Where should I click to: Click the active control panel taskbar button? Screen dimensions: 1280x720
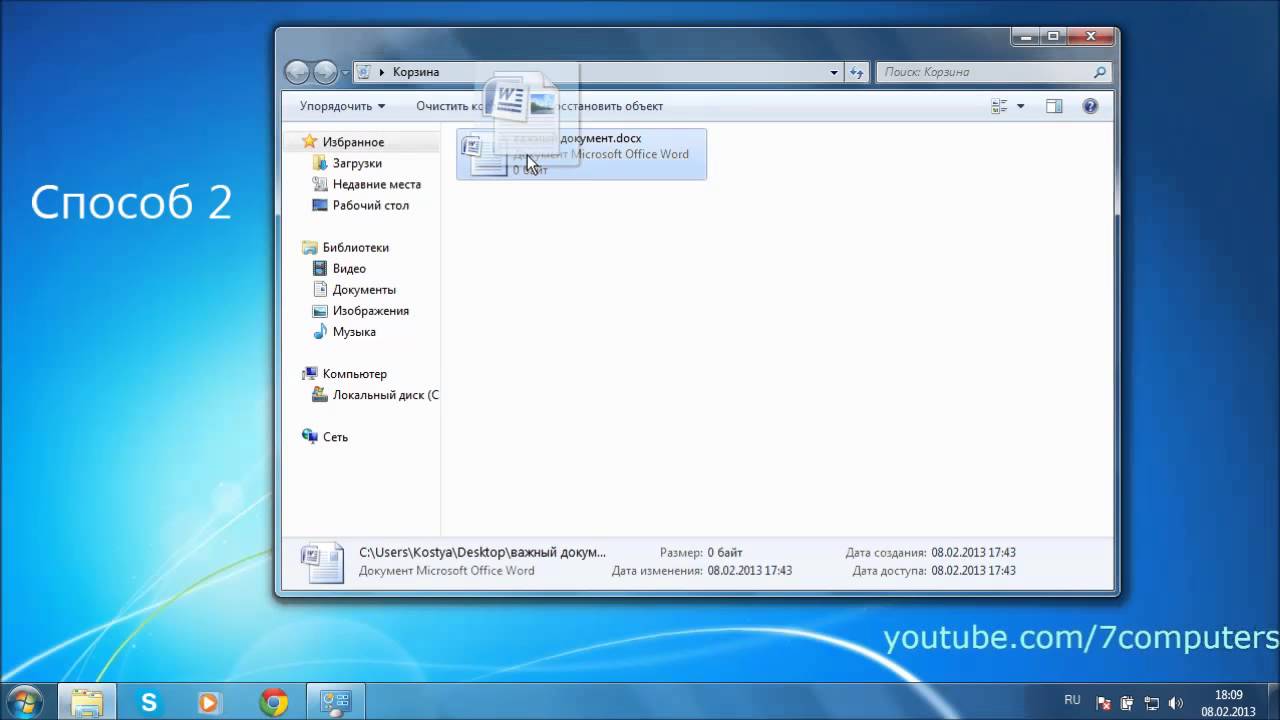[334, 702]
